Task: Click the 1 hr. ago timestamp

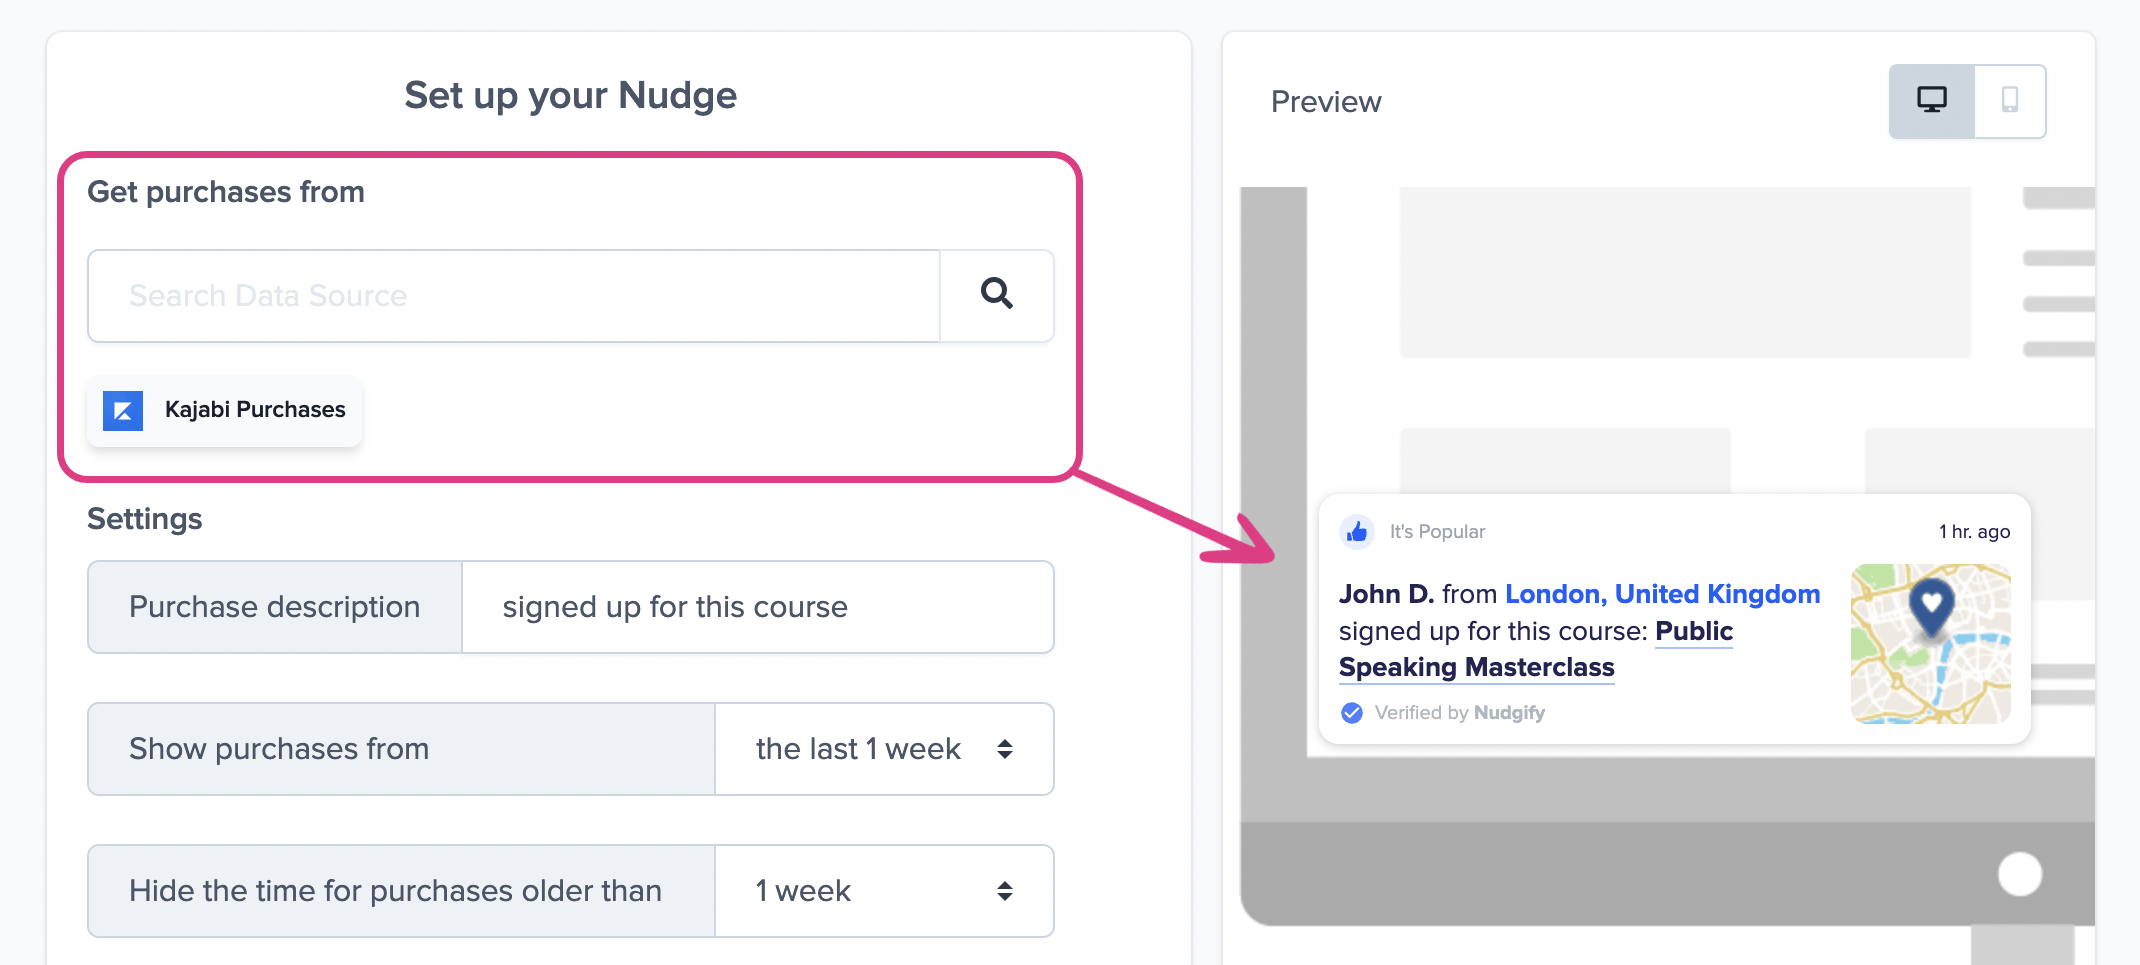Action: [x=1974, y=531]
